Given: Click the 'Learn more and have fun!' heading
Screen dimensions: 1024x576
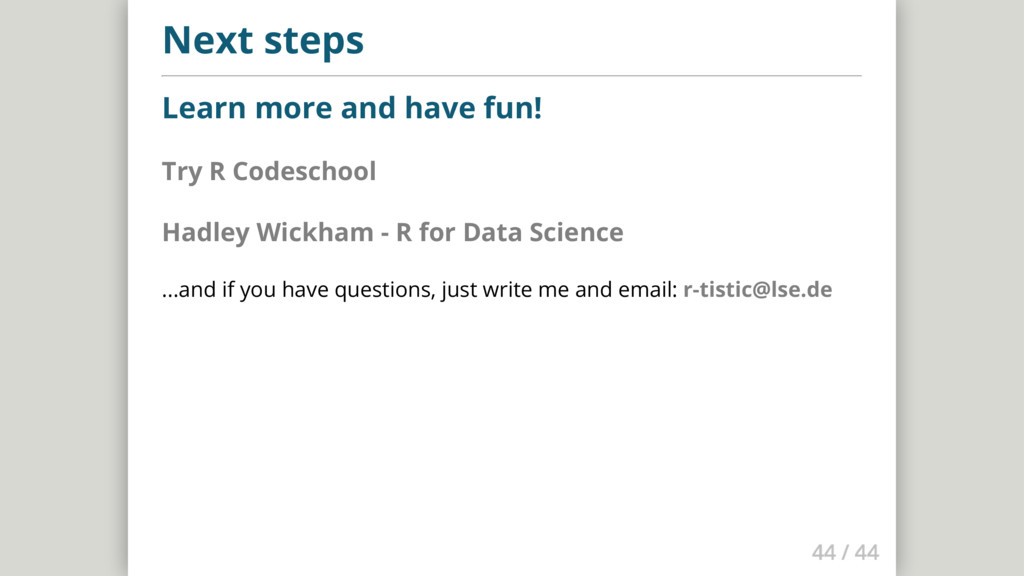Looking at the screenshot, I should (x=352, y=108).
